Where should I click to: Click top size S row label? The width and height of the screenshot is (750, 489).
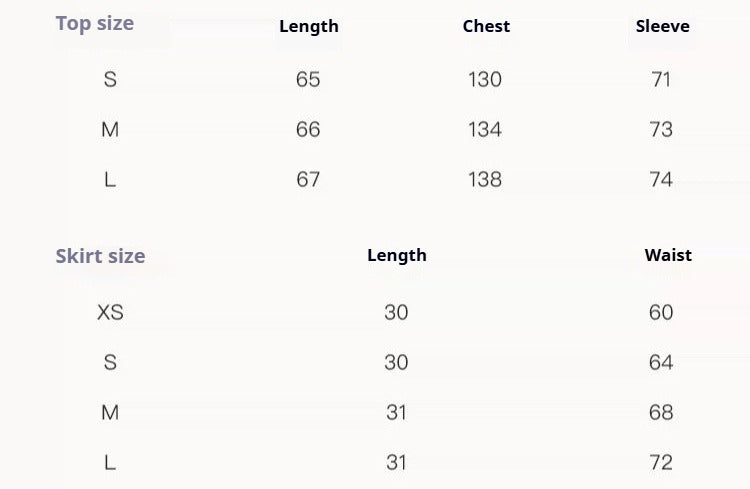(110, 79)
